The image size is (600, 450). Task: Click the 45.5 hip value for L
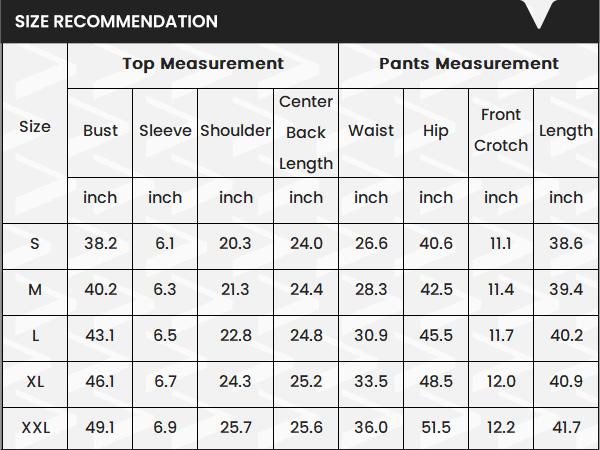pyautogui.click(x=436, y=336)
